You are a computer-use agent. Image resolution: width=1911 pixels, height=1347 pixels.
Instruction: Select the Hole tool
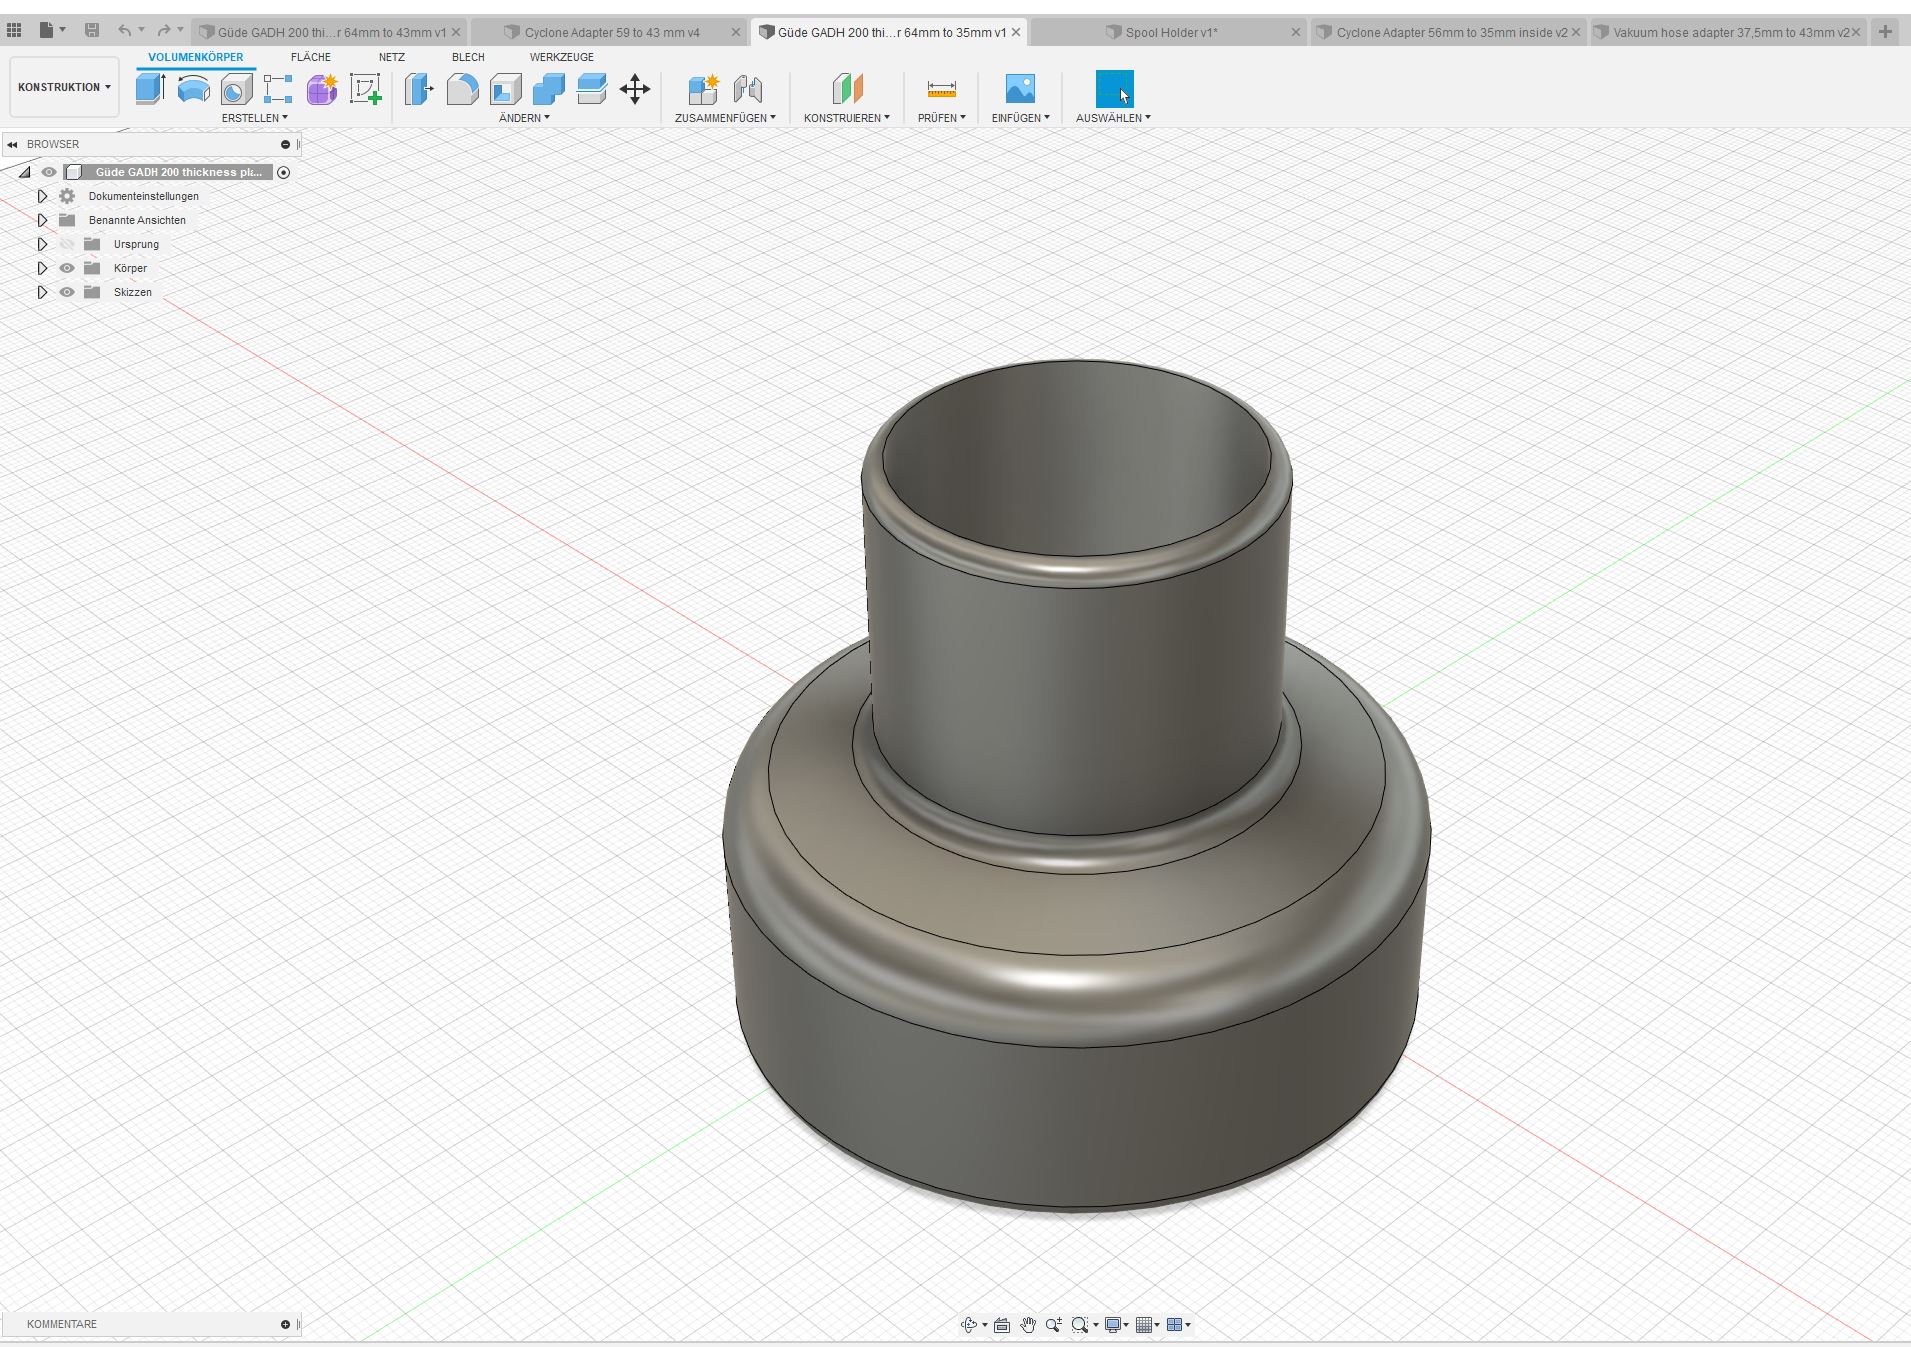(236, 89)
